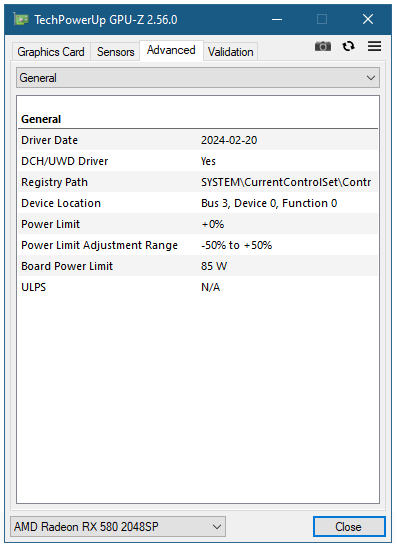Open the AMD Radeon RX 580 2048SP selector
This screenshot has width=395, height=543.
point(118,527)
